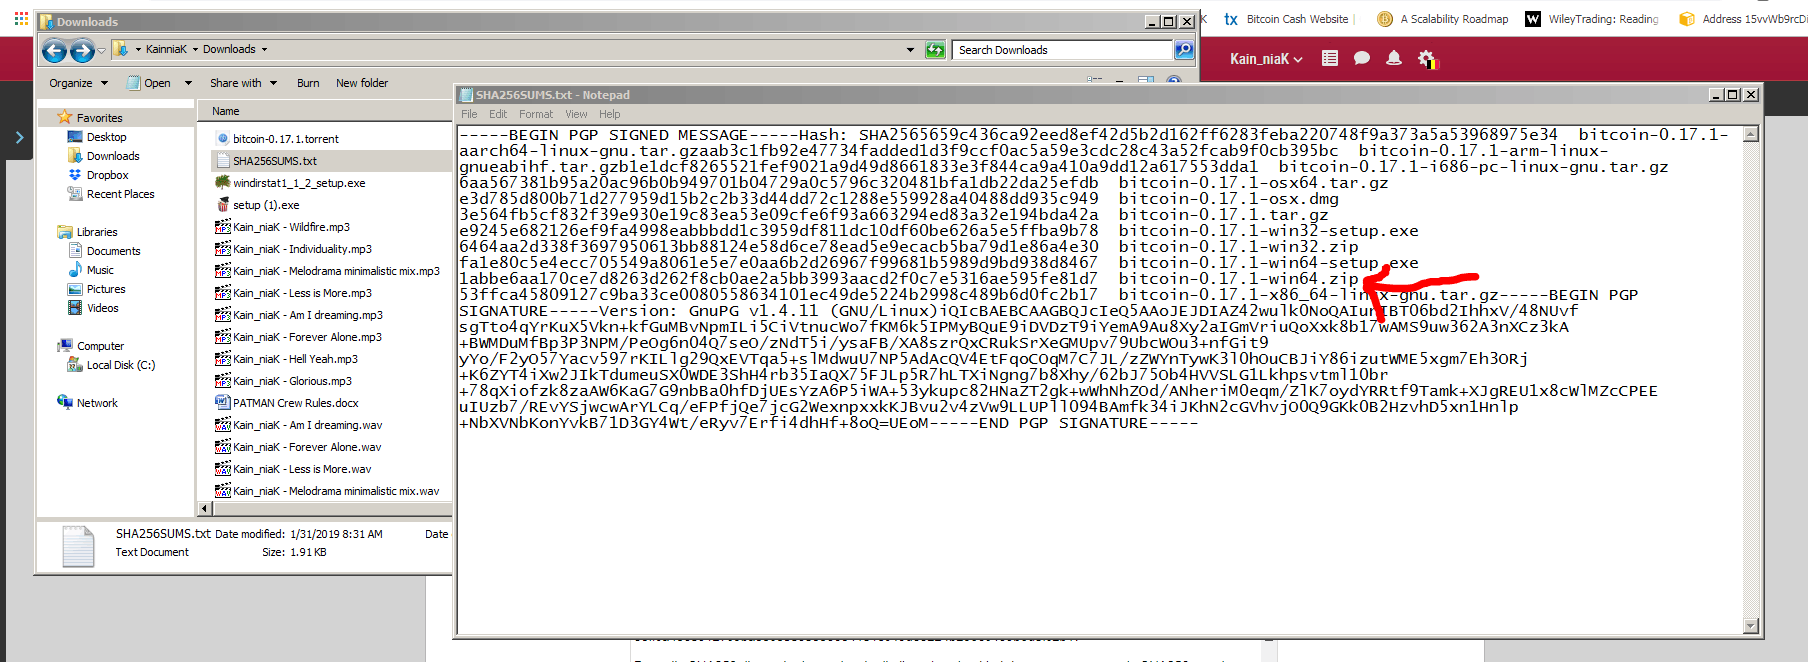This screenshot has width=1808, height=662.
Task: Click bitcoin-0.17.1-win32-setup.exe text in Notepad
Action: pos(1268,231)
